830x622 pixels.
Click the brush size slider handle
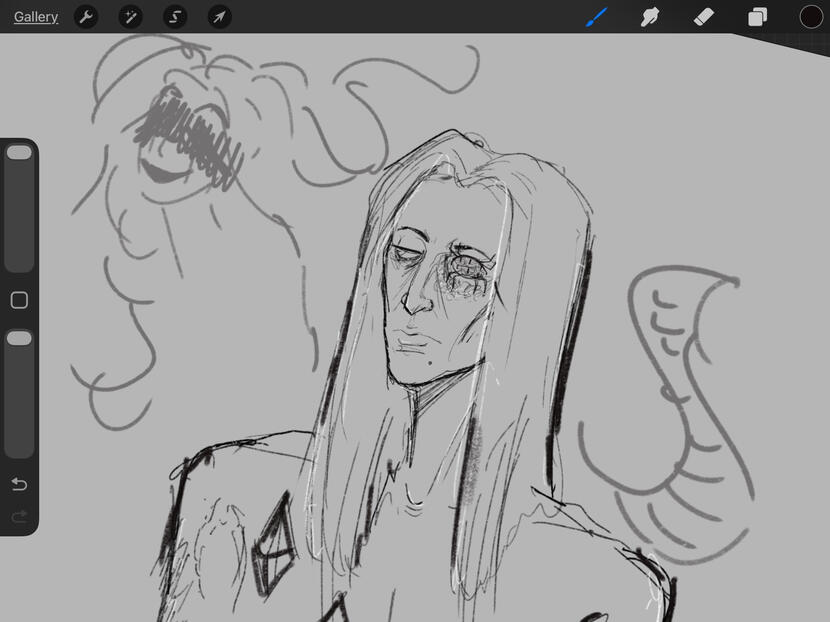[x=19, y=153]
